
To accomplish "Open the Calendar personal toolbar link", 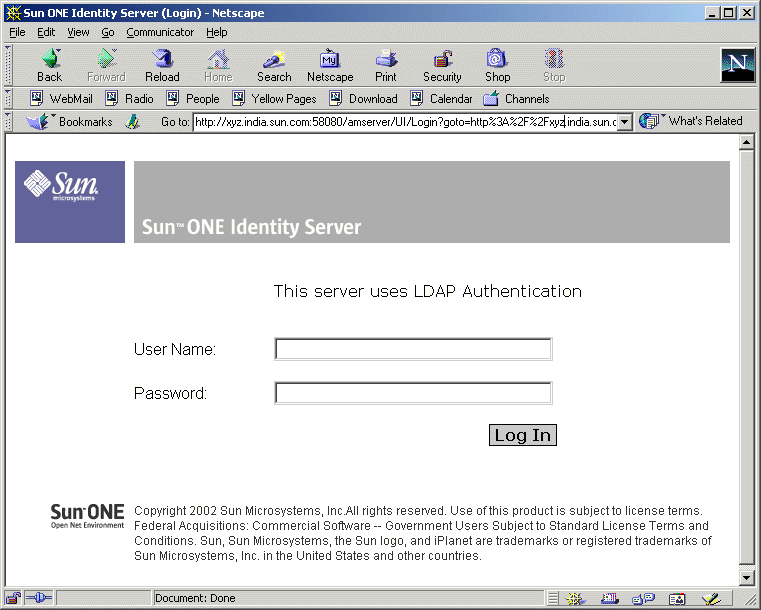I will click(x=441, y=99).
